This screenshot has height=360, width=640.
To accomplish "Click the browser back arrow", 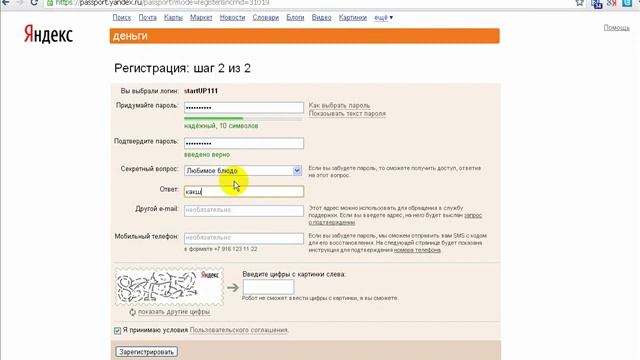I will point(6,2).
